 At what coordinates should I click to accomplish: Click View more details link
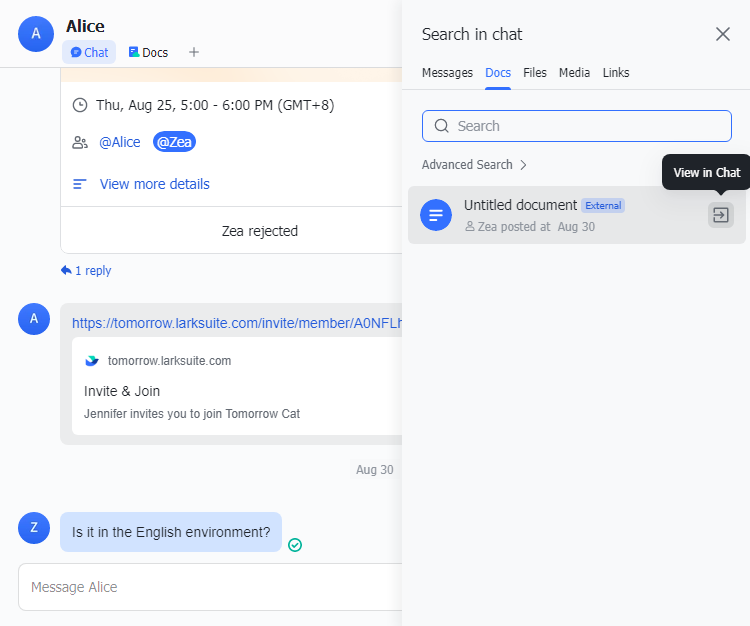click(x=154, y=184)
